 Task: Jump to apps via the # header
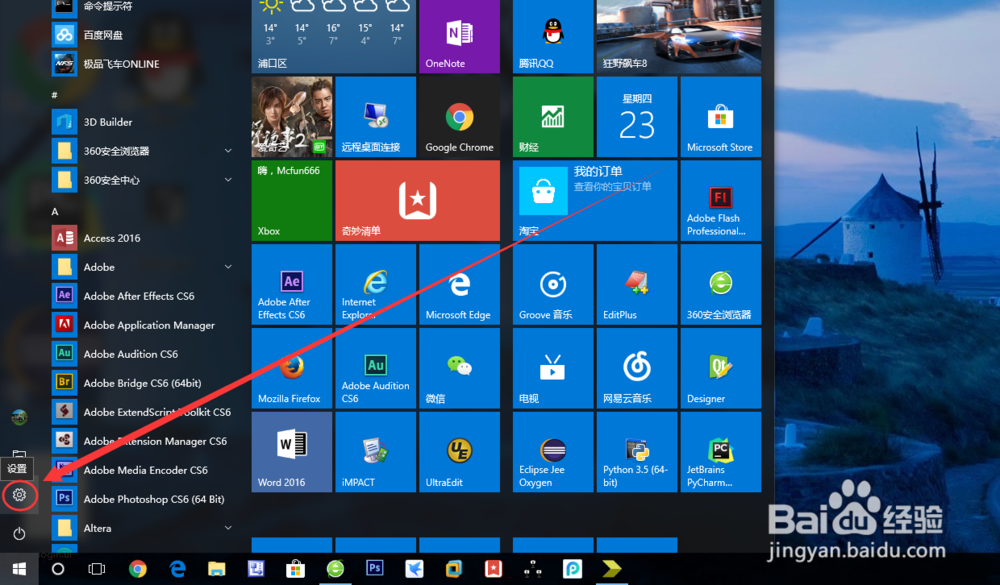tap(54, 94)
